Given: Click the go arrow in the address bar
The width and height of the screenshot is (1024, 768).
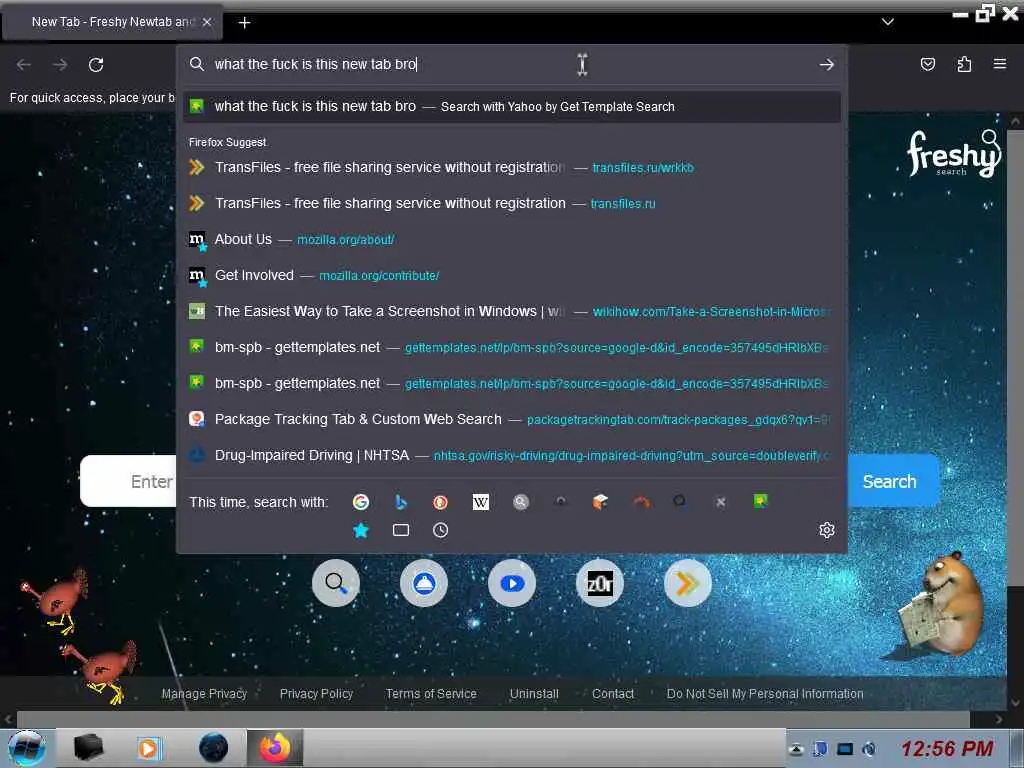Looking at the screenshot, I should point(826,65).
